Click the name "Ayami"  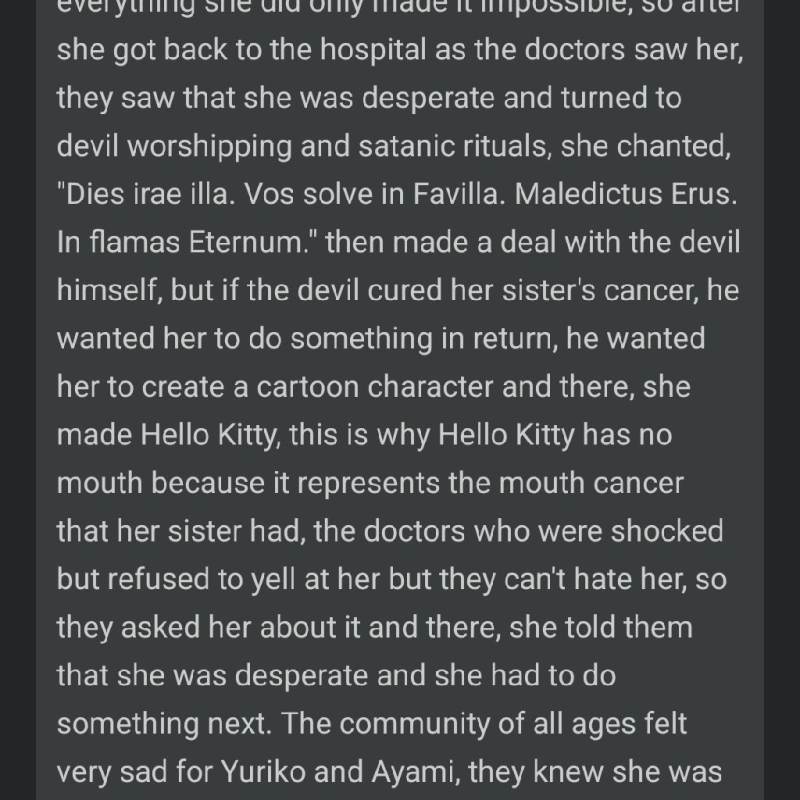click(412, 772)
